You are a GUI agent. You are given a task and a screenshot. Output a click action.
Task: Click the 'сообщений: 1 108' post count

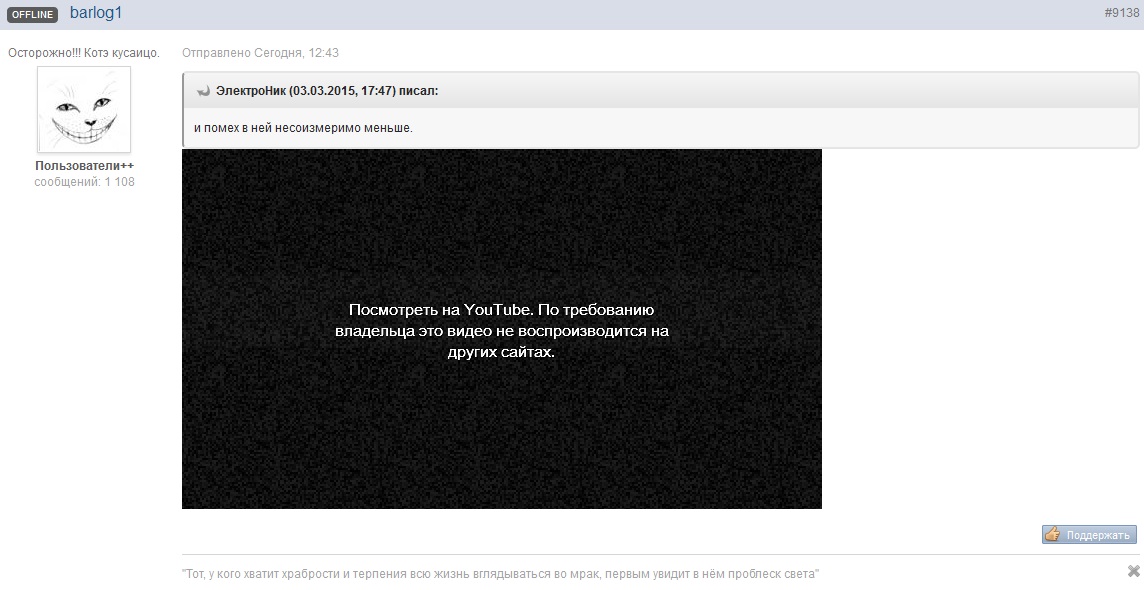point(84,182)
